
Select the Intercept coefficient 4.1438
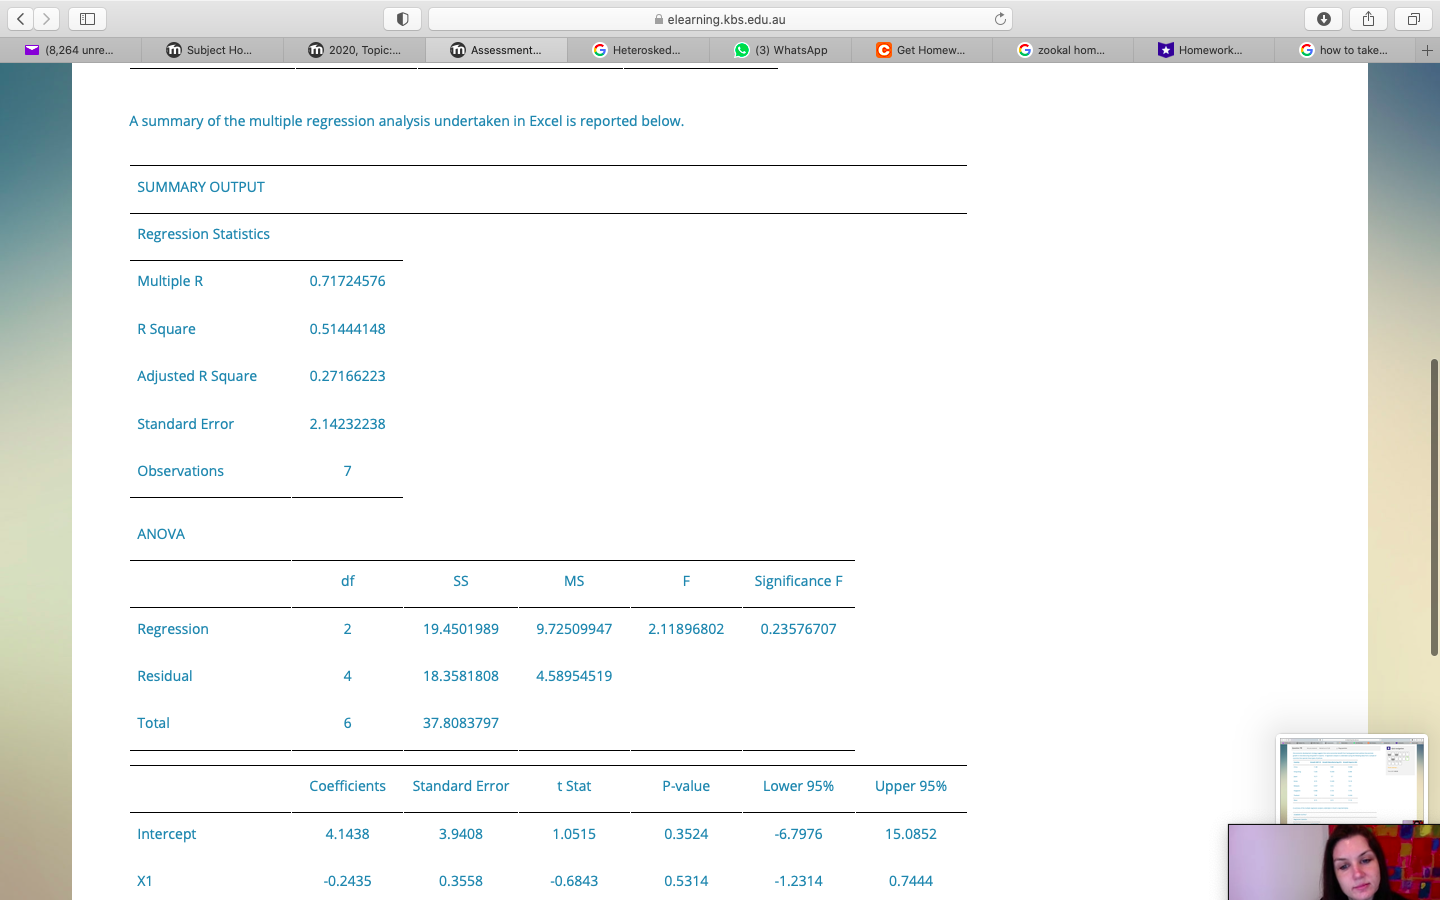coord(347,834)
